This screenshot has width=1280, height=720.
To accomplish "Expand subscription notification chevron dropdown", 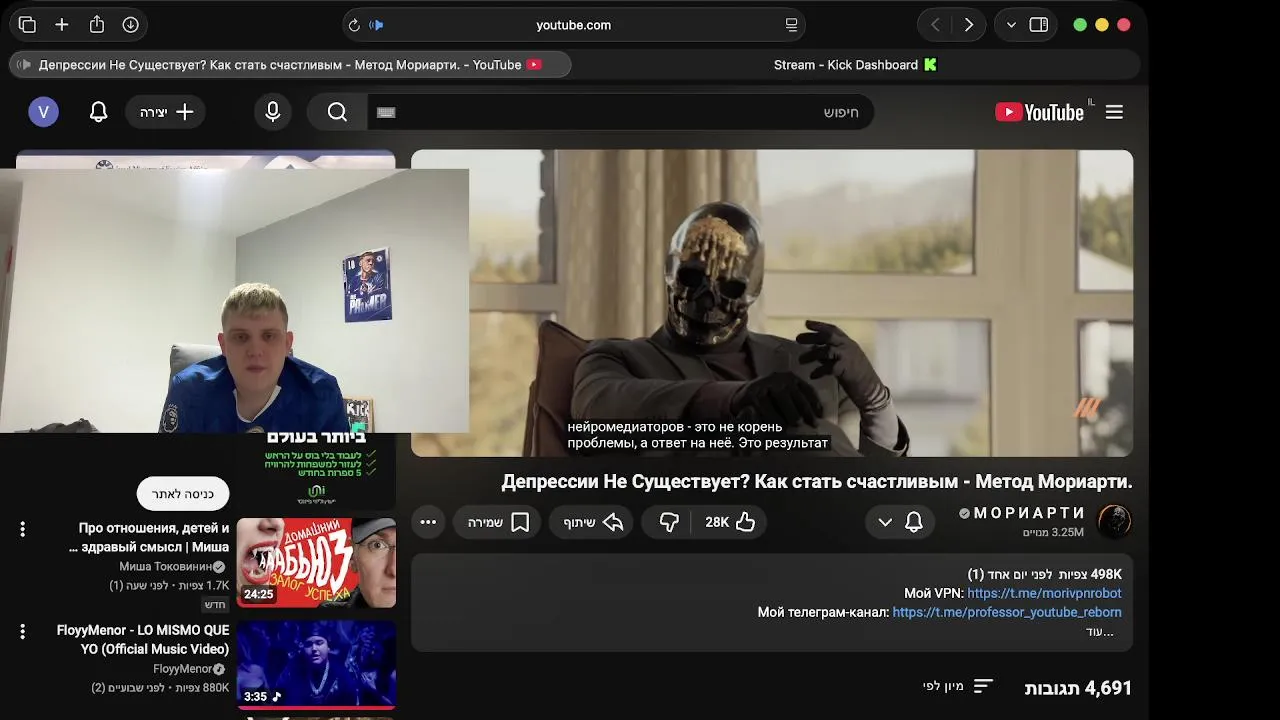I will point(885,522).
